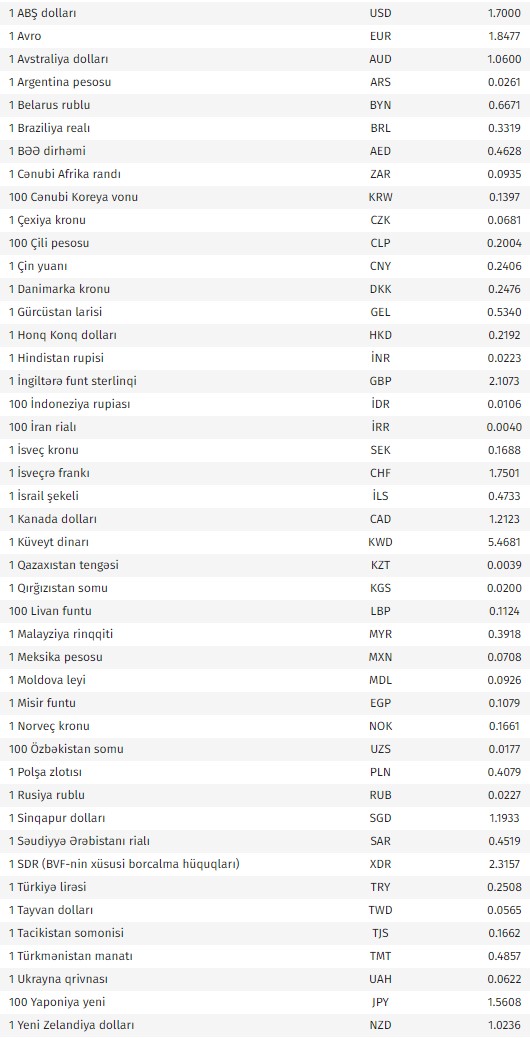Screen dimensions: 530x1038
Task: Select the BYN currency code
Action: [x=380, y=105]
